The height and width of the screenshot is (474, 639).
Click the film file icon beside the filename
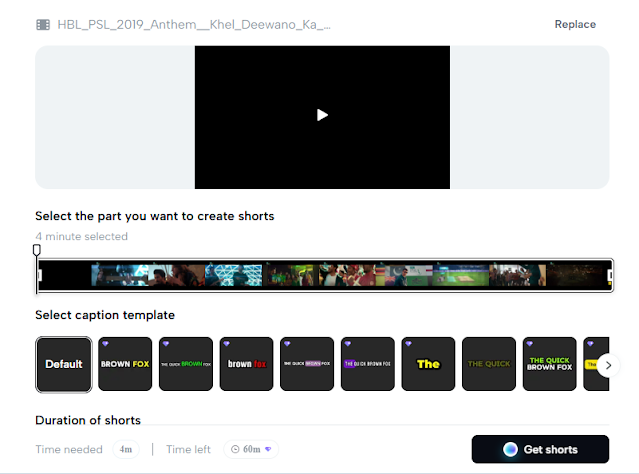click(43, 25)
